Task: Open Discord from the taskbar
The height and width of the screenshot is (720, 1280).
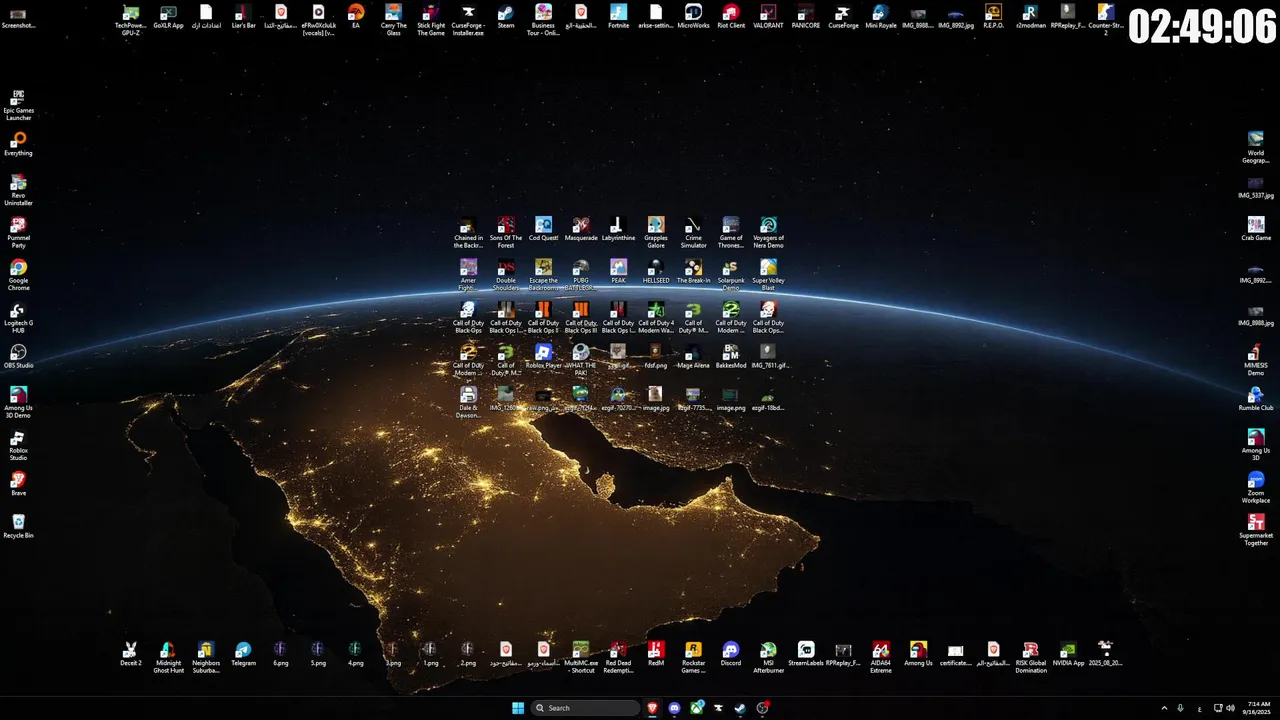Action: point(675,708)
